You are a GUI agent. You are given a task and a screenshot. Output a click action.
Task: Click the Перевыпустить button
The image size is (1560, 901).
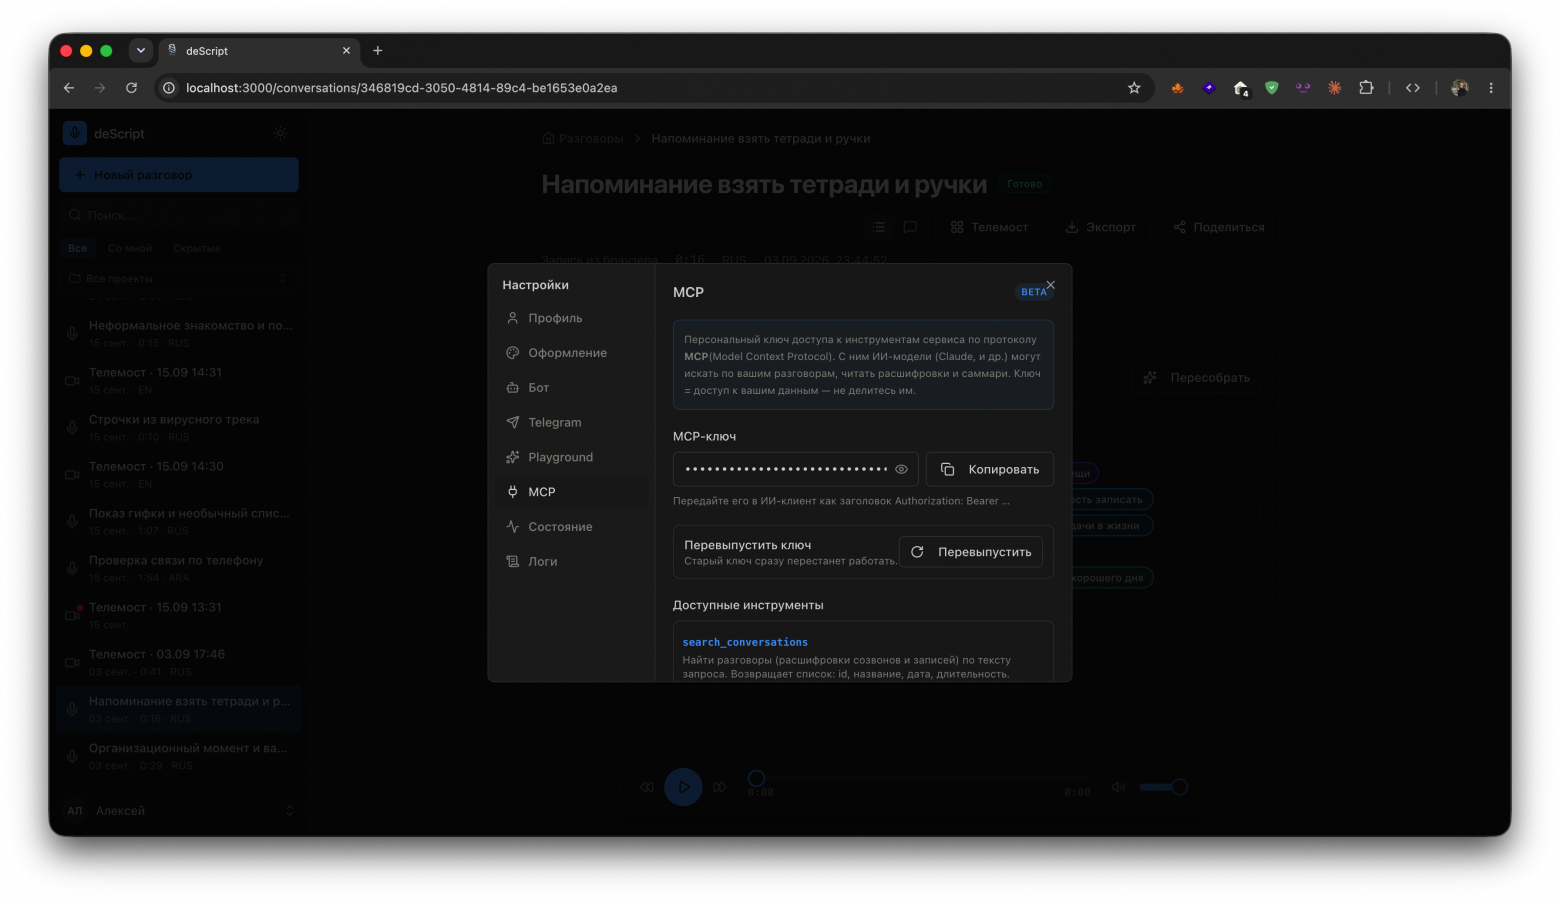tap(971, 552)
